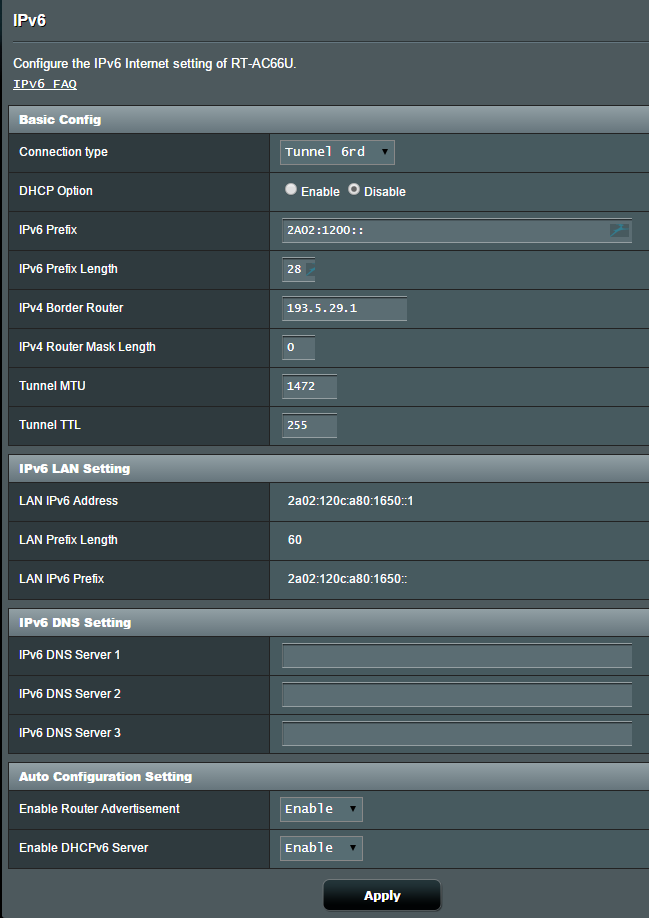The height and width of the screenshot is (918, 649).
Task: Enable the DHCP Option
Action: tap(290, 189)
